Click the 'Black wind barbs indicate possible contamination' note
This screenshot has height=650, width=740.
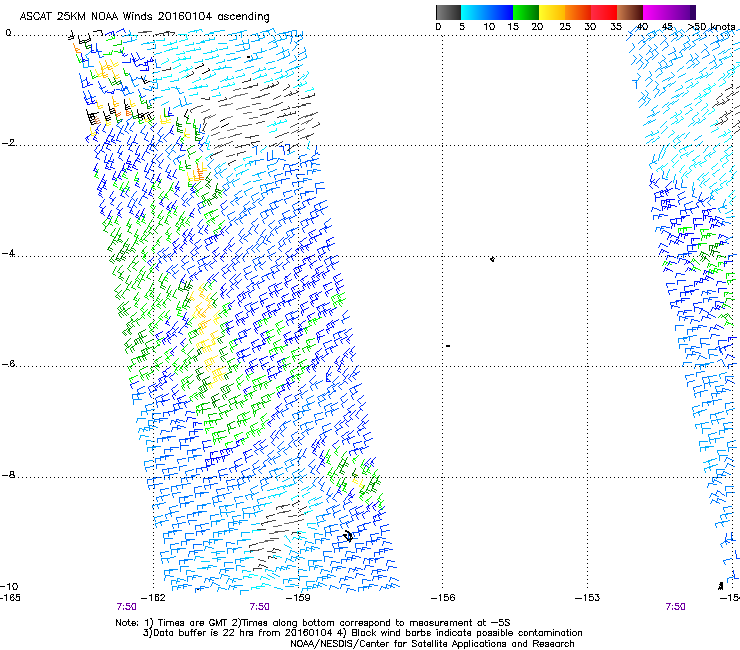point(466,633)
